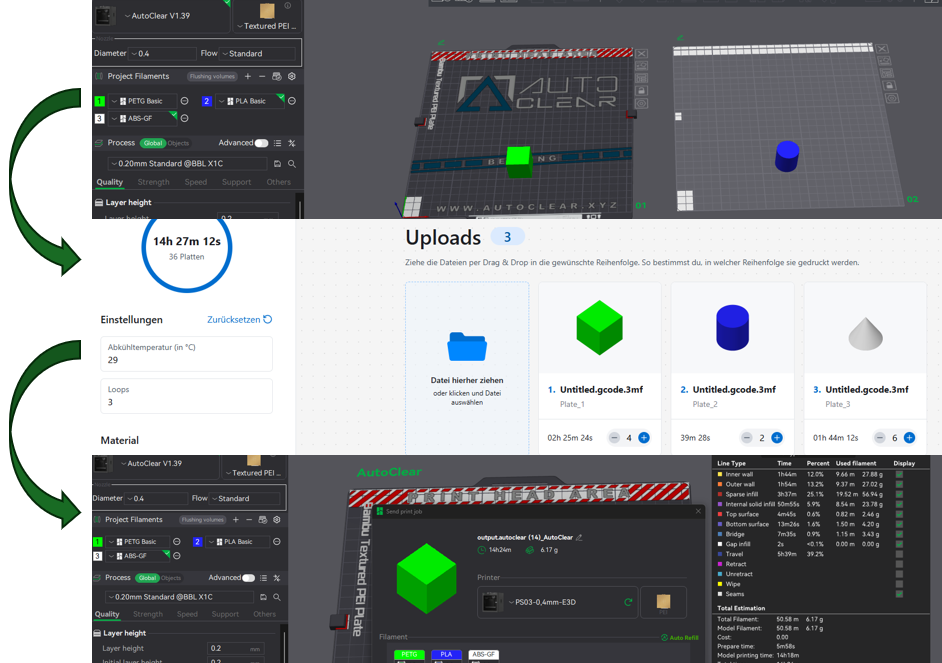Sync filaments with AMS in upper Bambu Studio

point(277,76)
